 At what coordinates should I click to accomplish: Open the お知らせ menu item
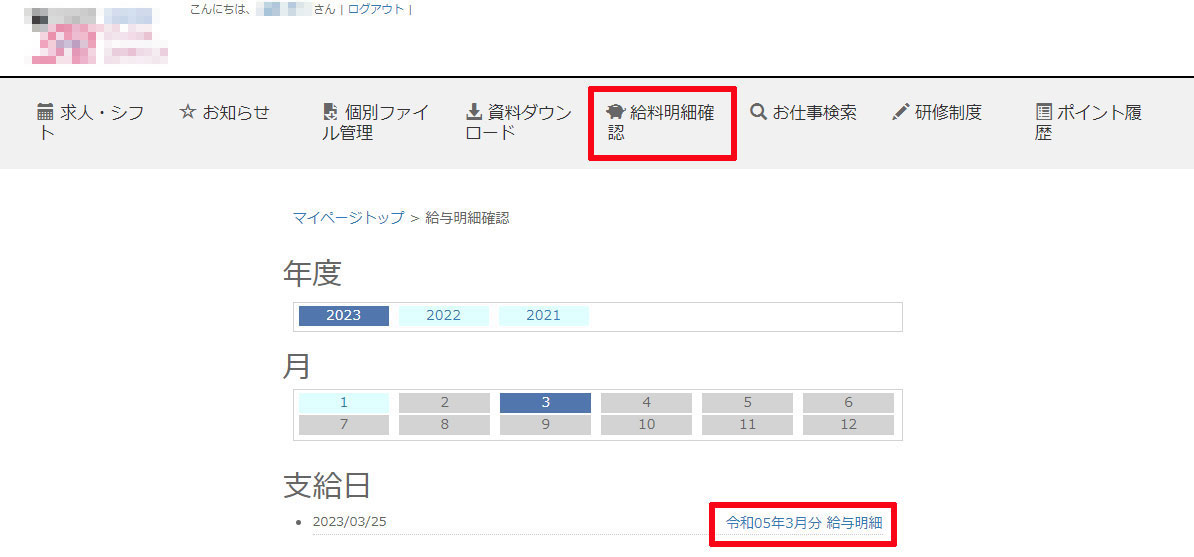[225, 113]
